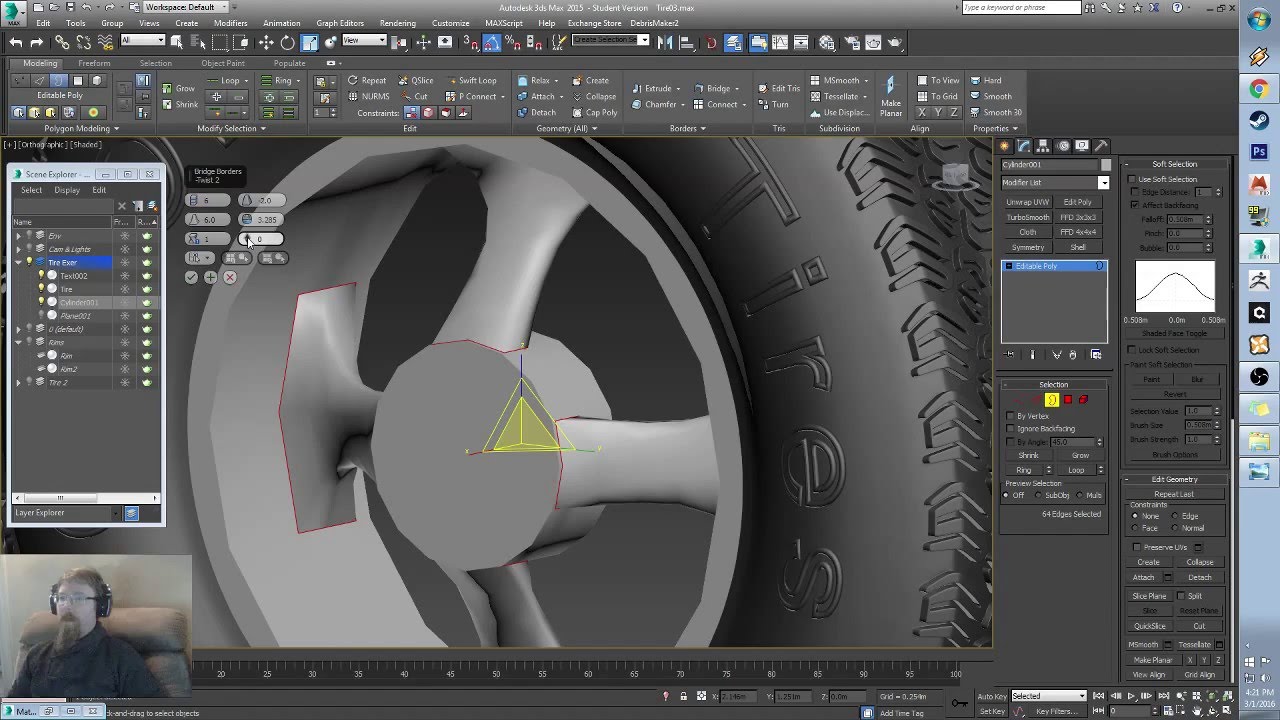Cancel Bridge Borders caddy with X
Viewport: 1280px width, 720px height.
(x=230, y=277)
